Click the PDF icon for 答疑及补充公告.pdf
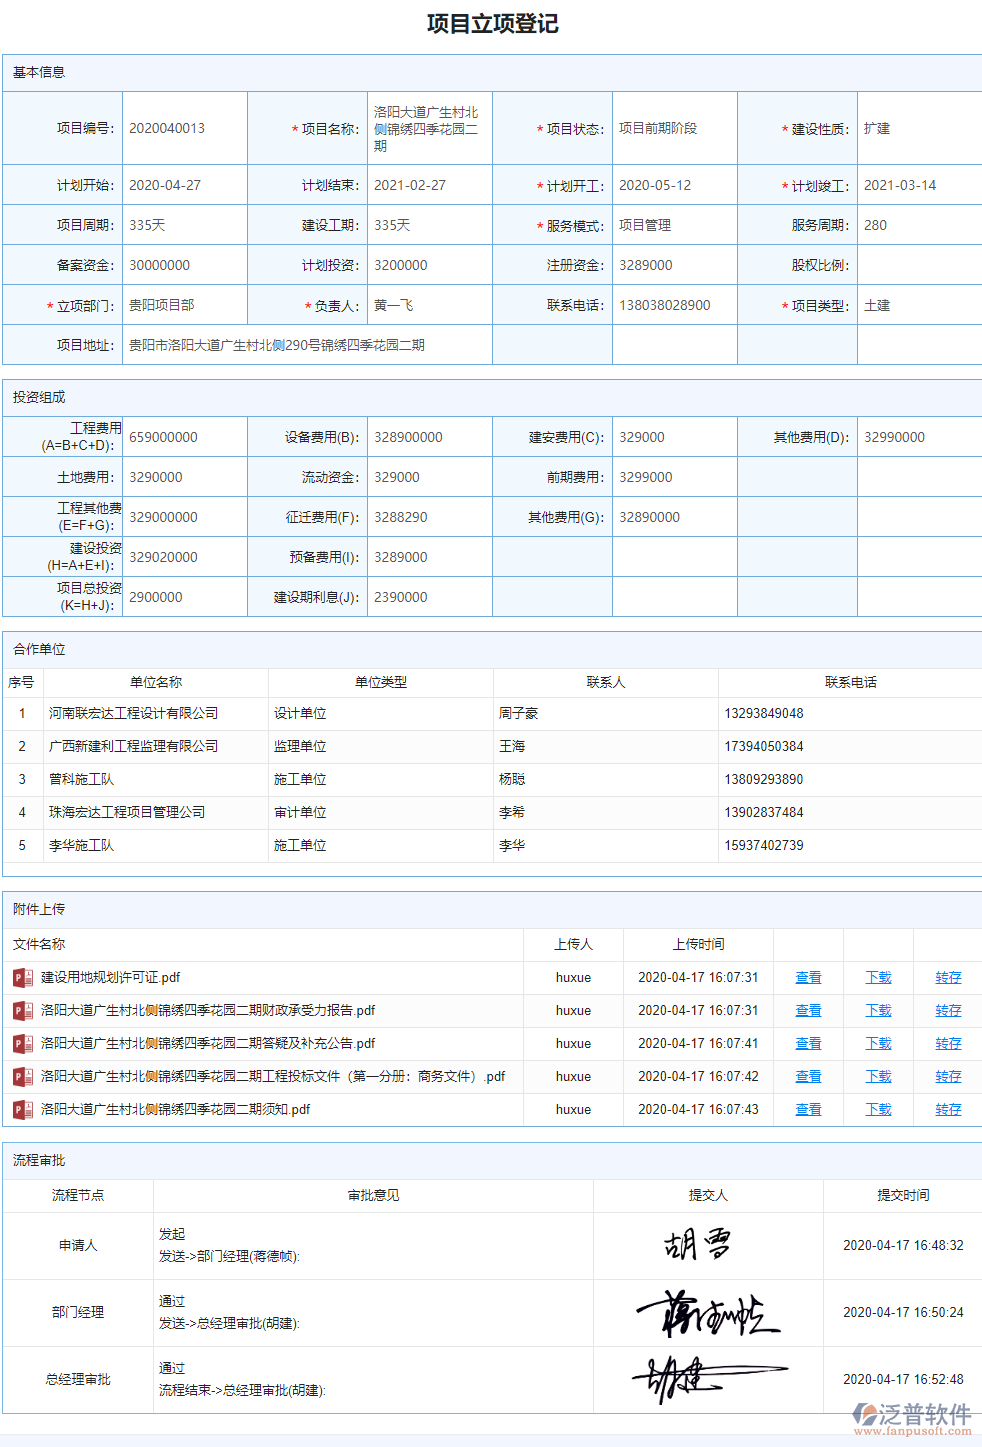This screenshot has width=982, height=1447. point(21,1043)
